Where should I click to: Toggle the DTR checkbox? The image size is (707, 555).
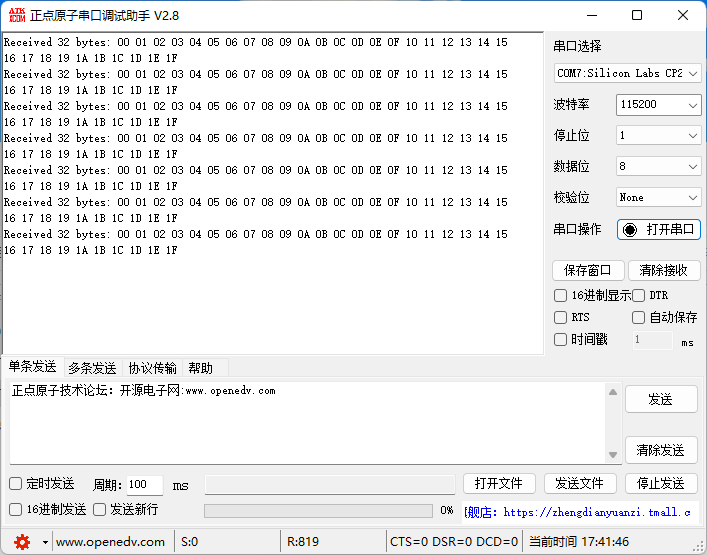[x=638, y=296]
